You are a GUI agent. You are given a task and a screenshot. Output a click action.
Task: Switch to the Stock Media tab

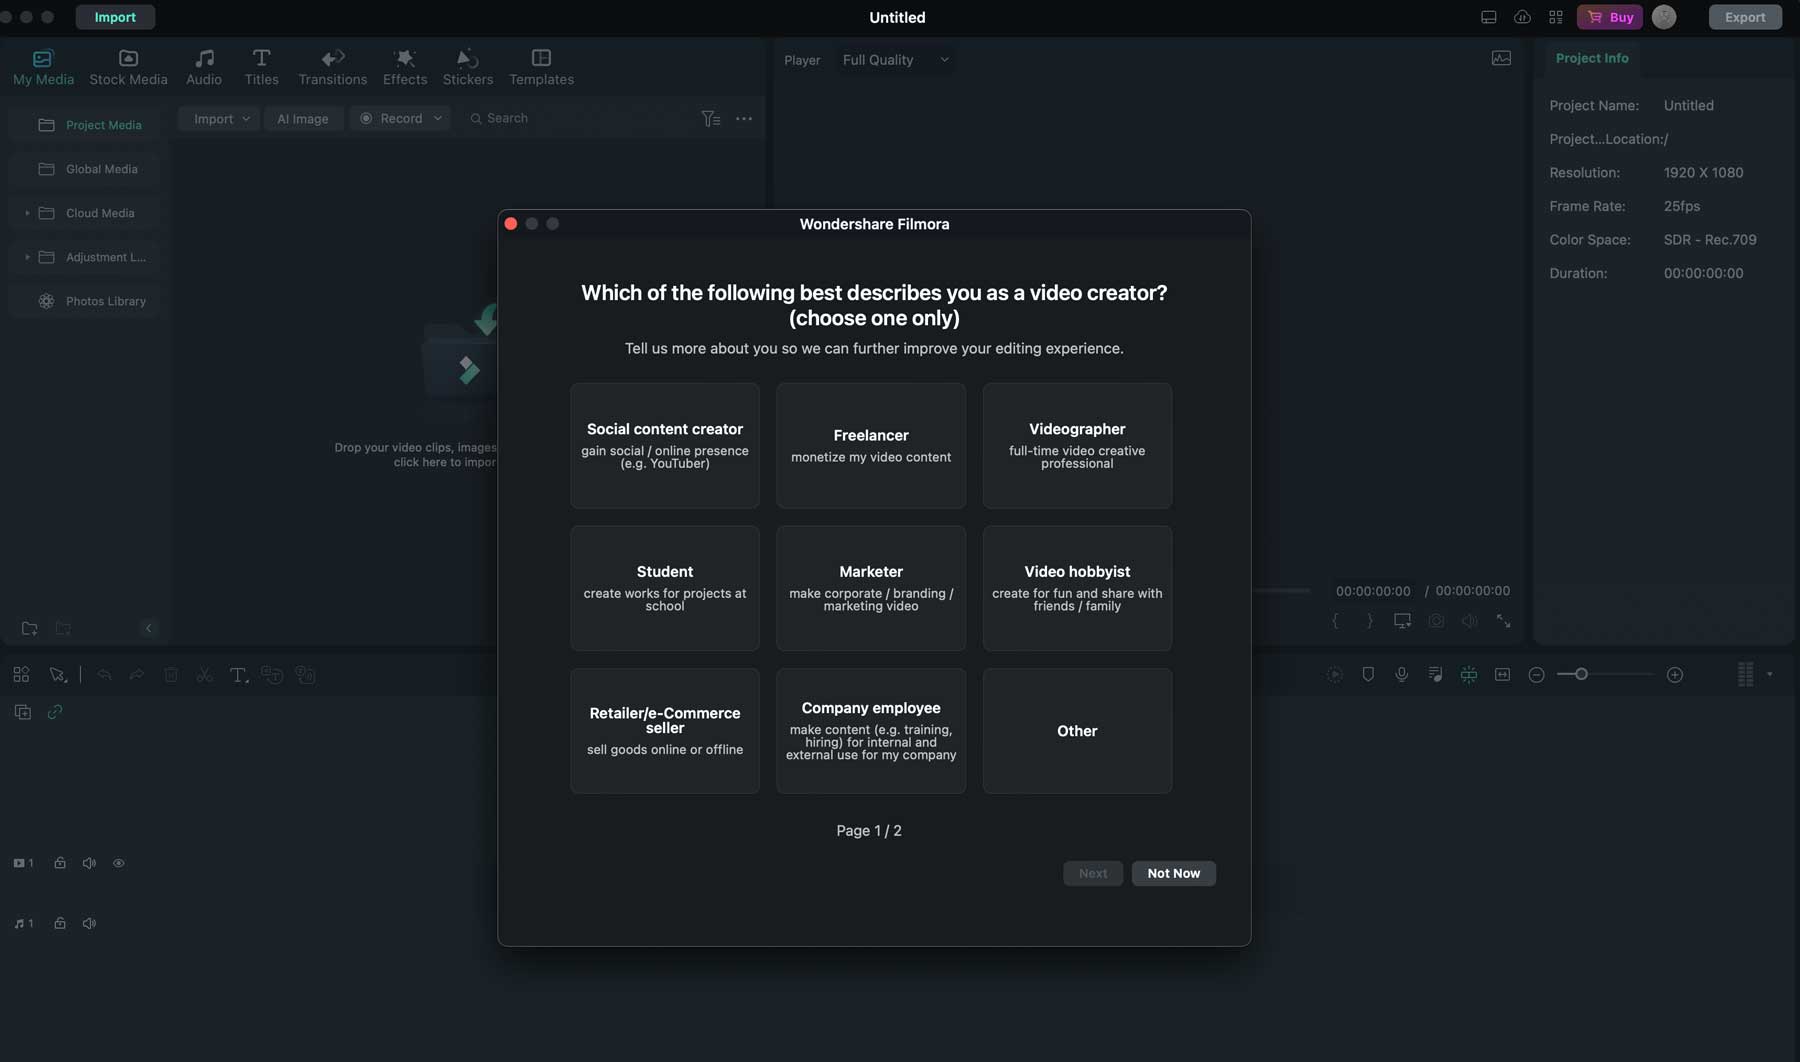[128, 66]
